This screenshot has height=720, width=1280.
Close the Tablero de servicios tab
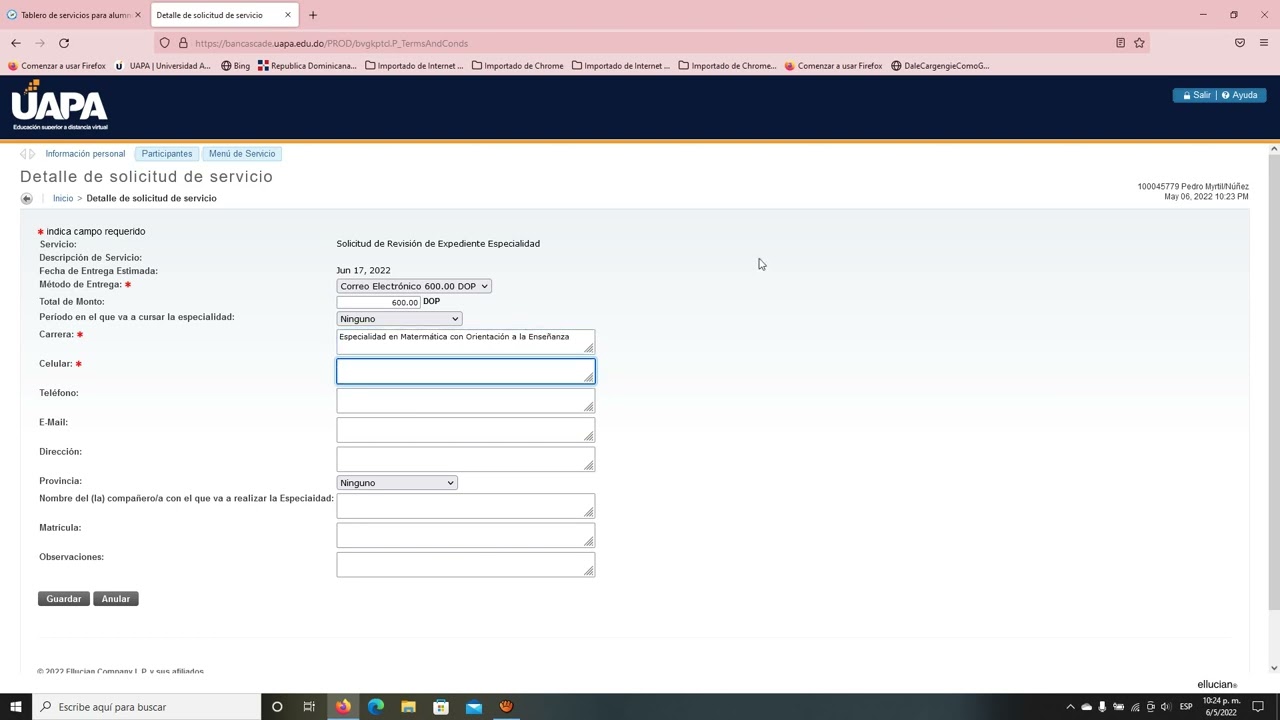tap(138, 15)
